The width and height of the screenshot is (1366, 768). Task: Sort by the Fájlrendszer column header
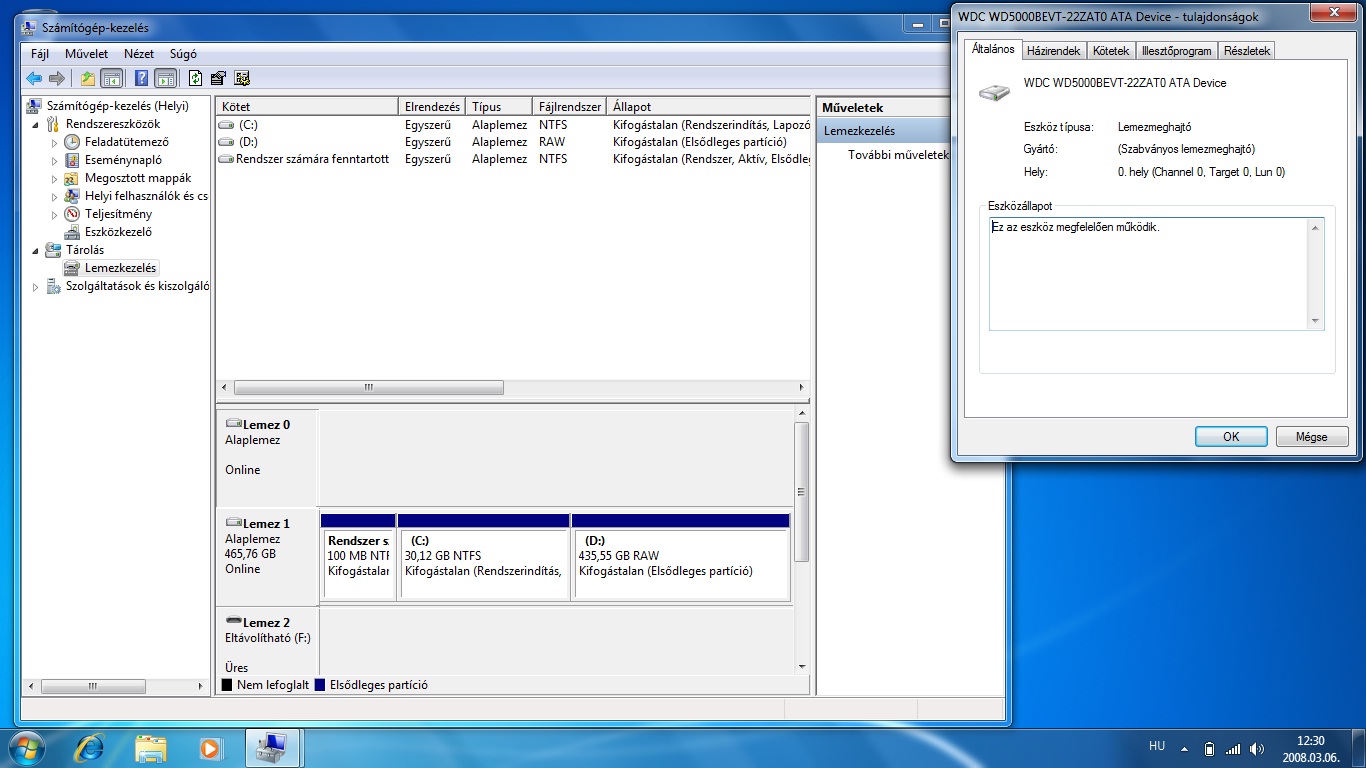click(x=569, y=106)
